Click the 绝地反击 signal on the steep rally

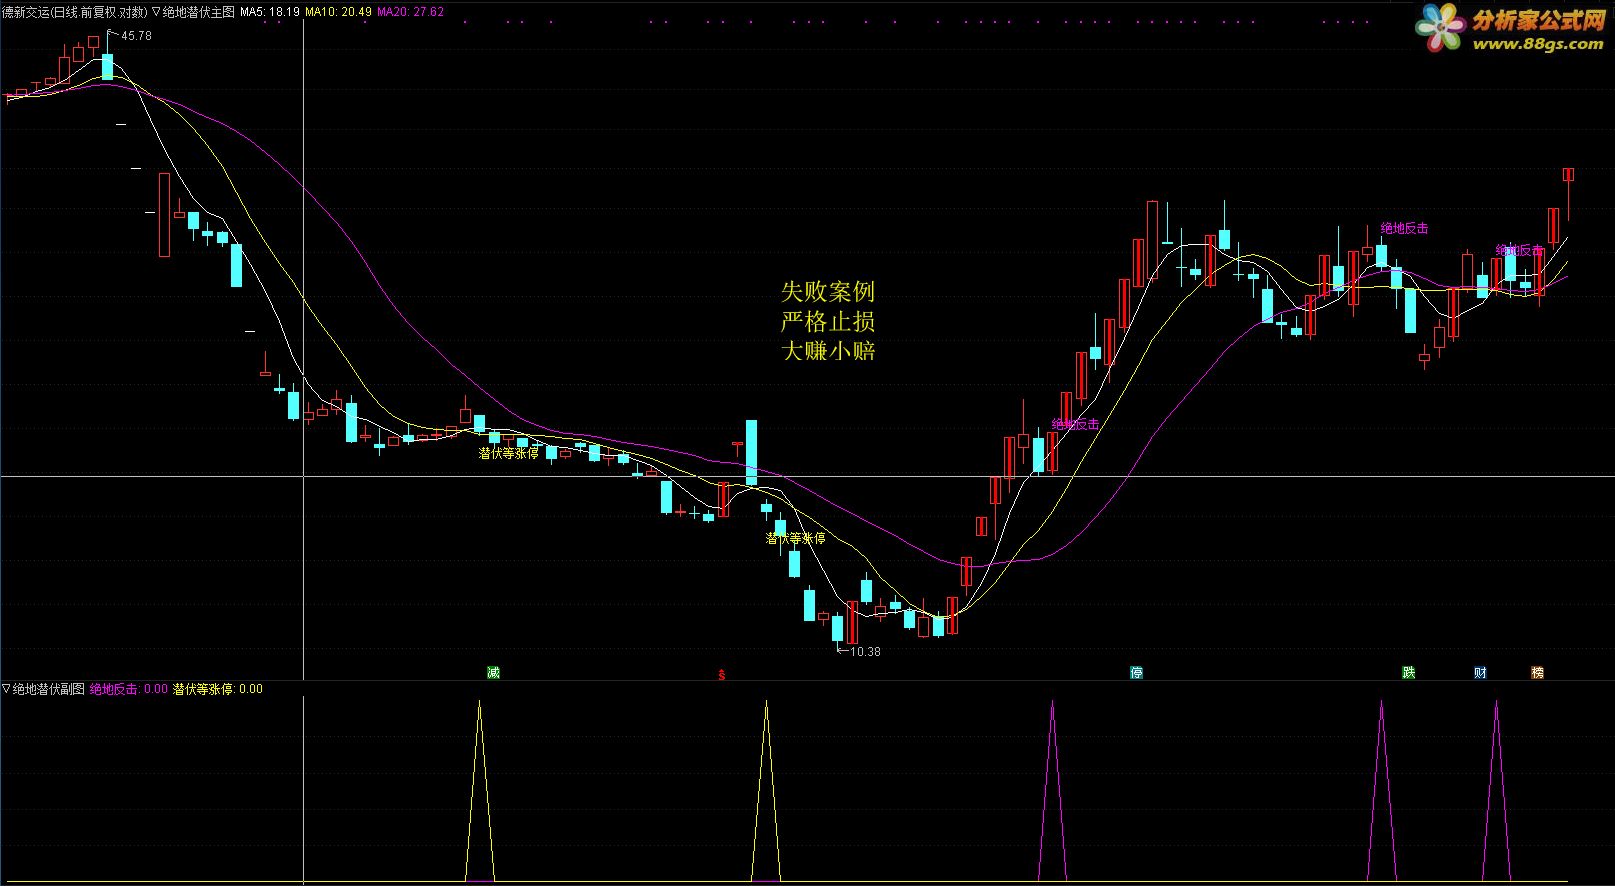tap(1075, 424)
